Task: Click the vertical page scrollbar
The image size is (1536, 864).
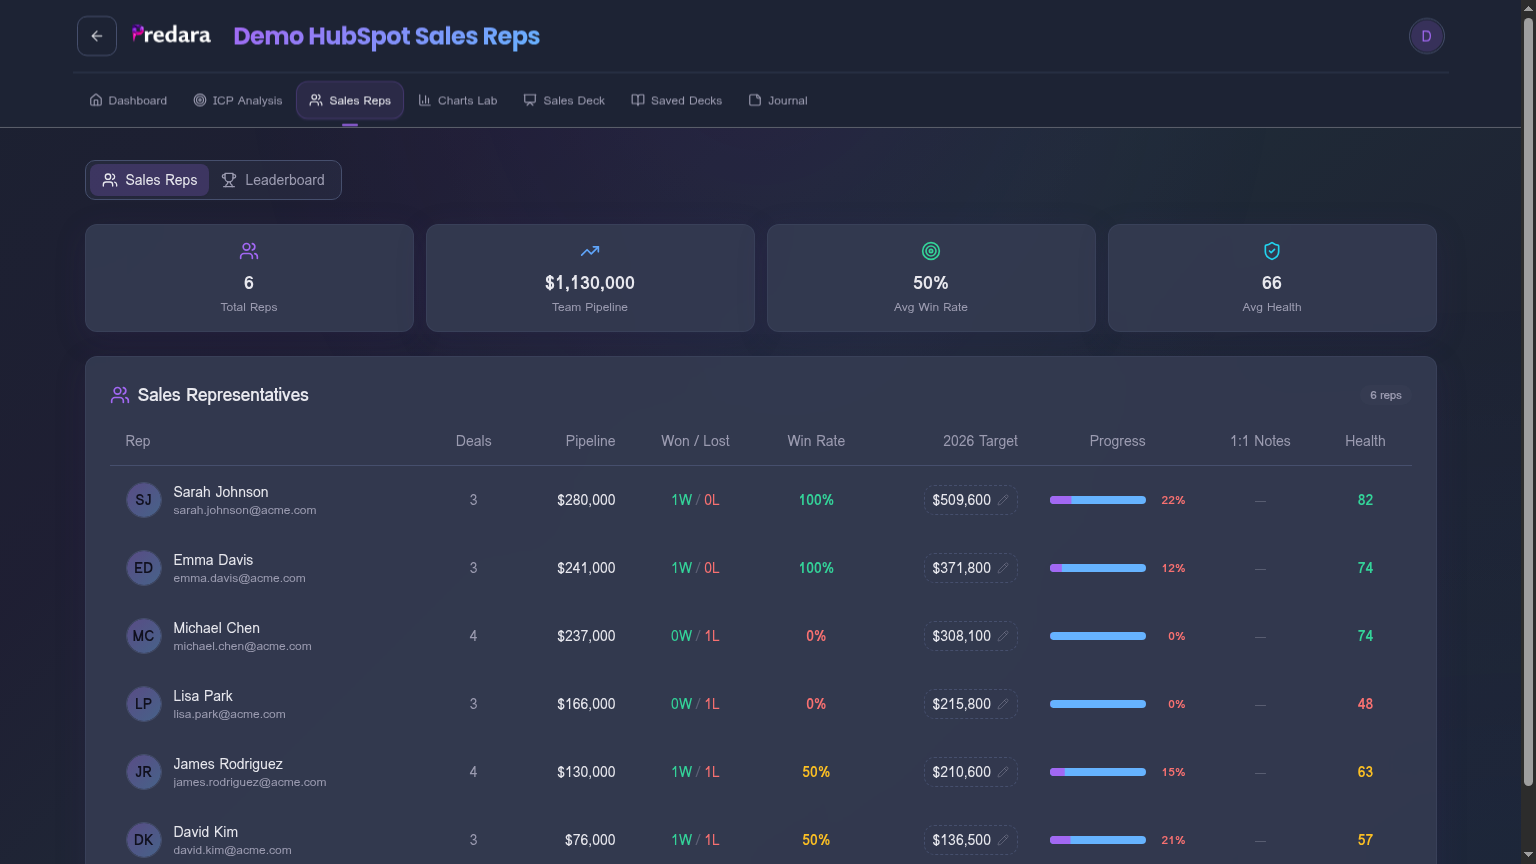Action: pyautogui.click(x=1528, y=400)
